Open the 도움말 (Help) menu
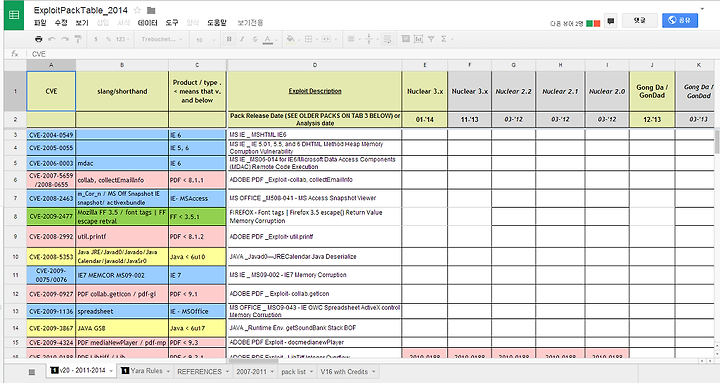The width and height of the screenshot is (720, 383). click(216, 23)
